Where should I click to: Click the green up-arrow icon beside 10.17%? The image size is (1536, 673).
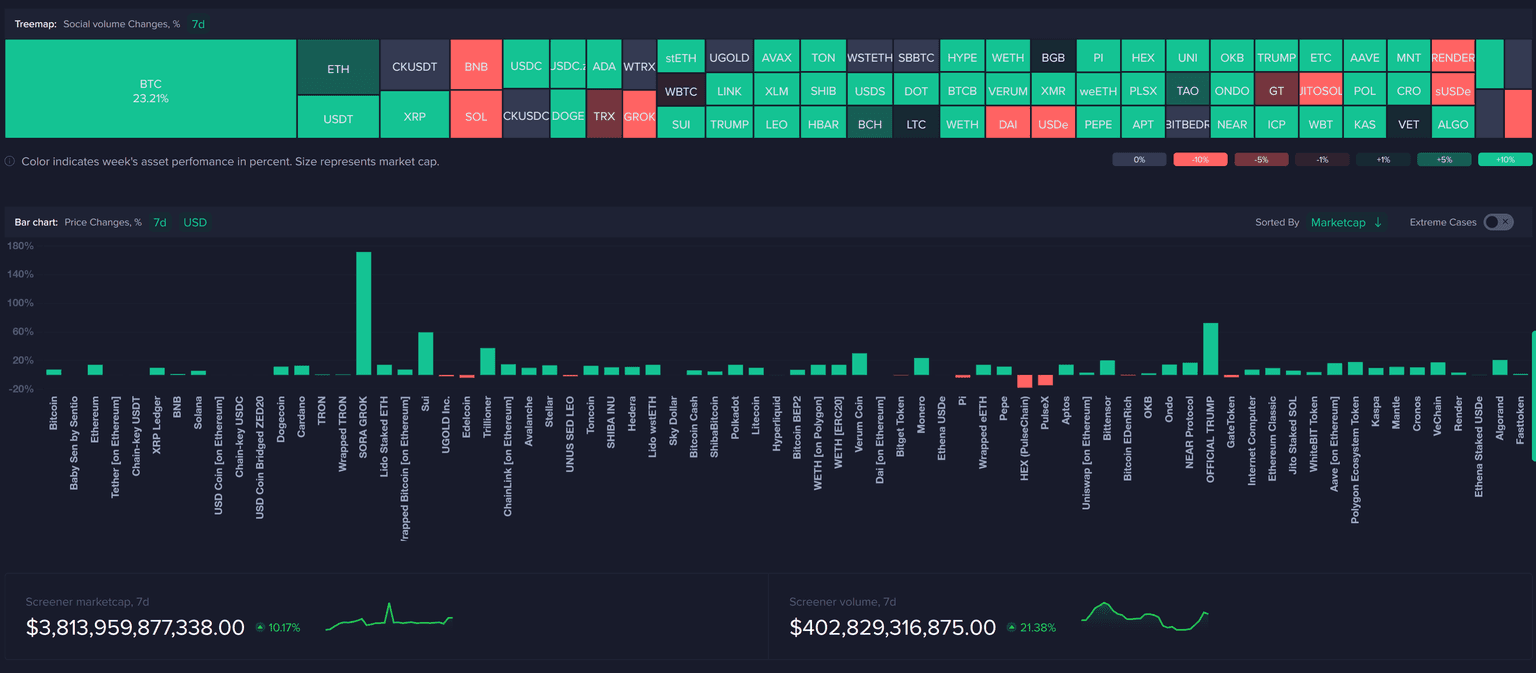coord(260,628)
